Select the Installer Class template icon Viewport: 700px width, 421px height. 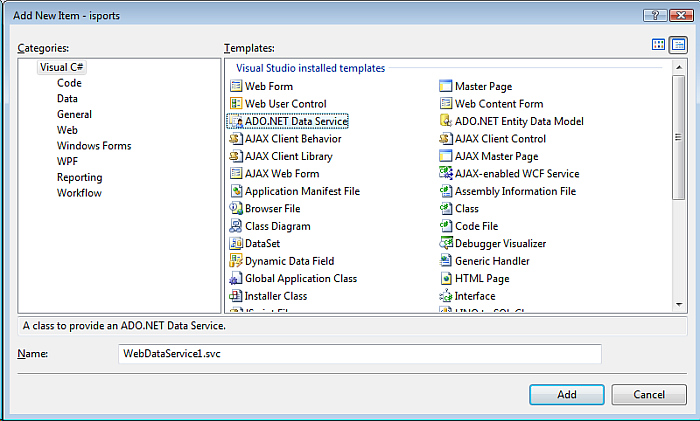point(236,296)
